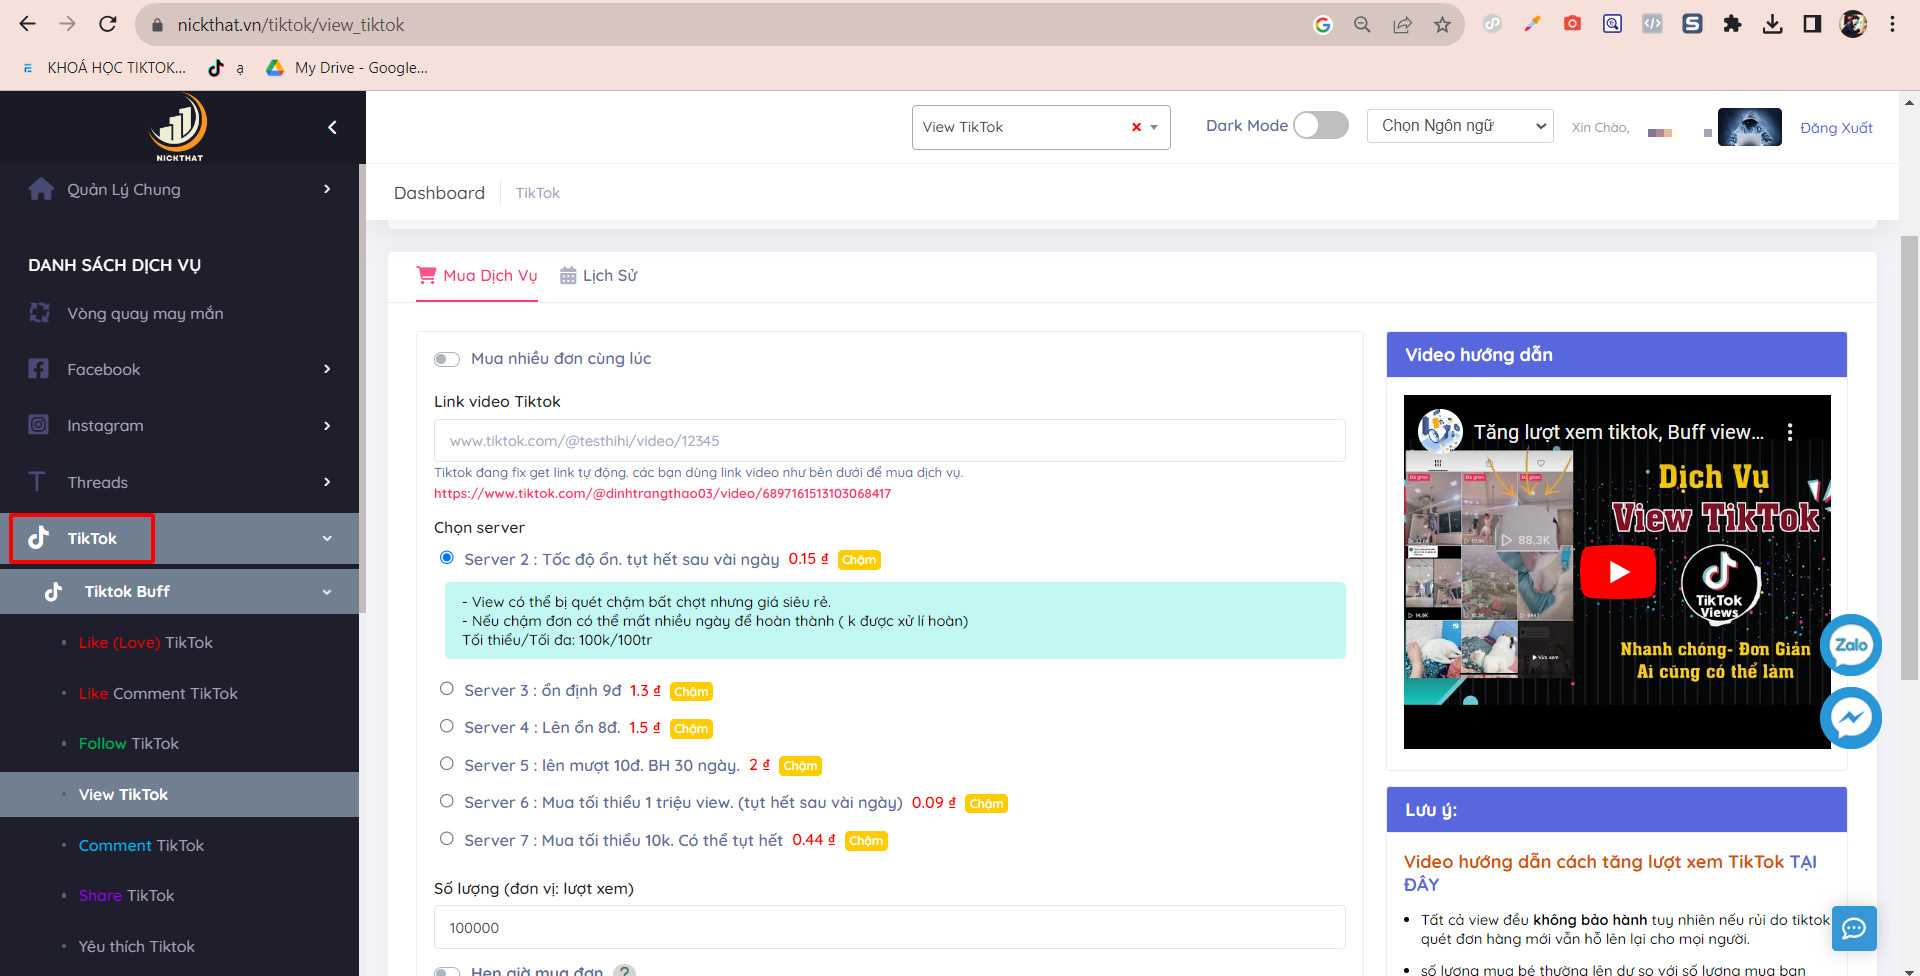Switch to the Lịch Sử tab

click(598, 276)
